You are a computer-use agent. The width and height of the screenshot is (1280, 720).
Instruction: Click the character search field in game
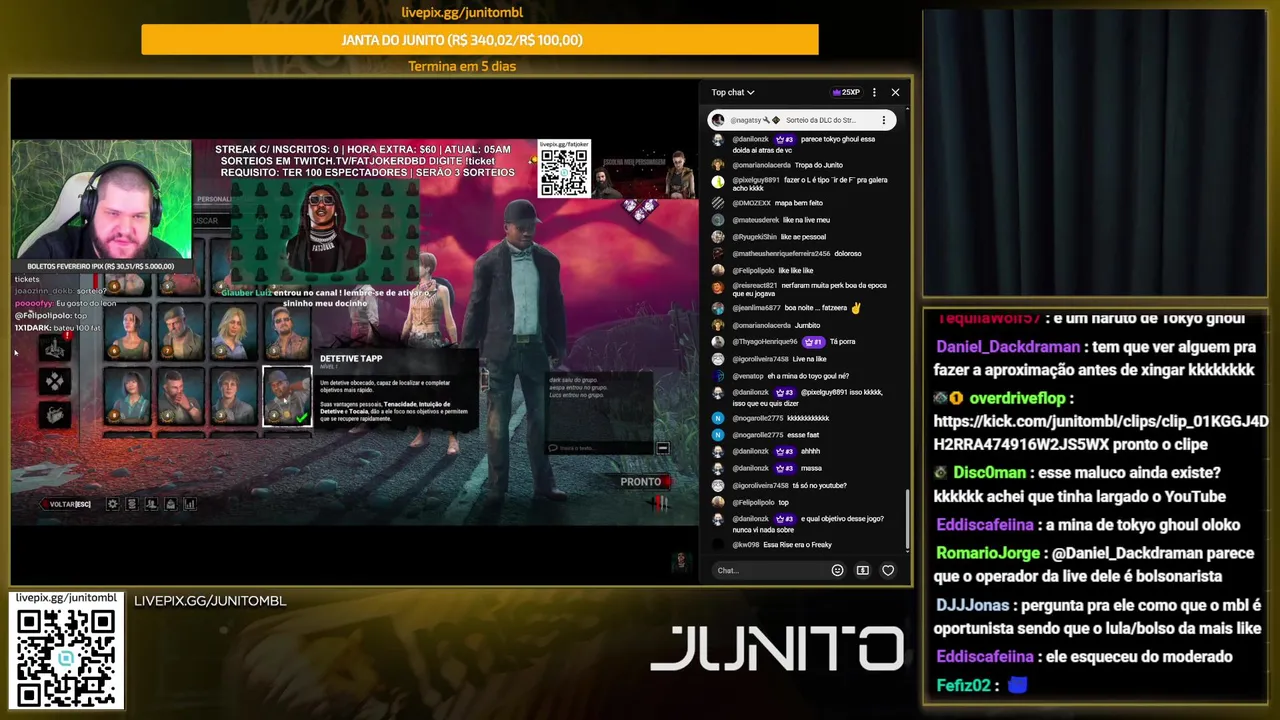point(212,220)
